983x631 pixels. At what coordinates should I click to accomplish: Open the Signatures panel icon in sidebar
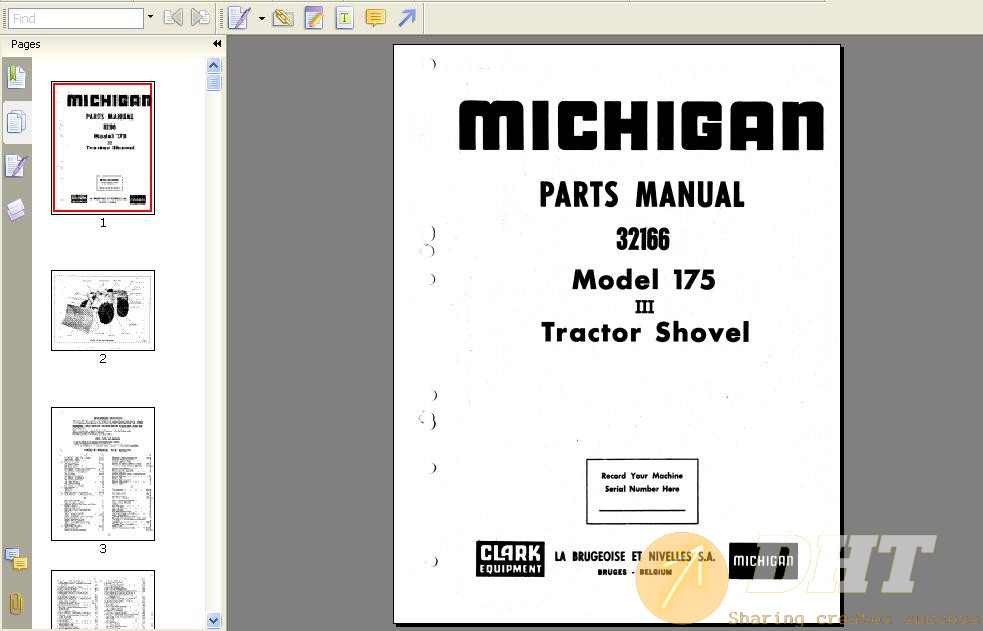click(x=16, y=167)
